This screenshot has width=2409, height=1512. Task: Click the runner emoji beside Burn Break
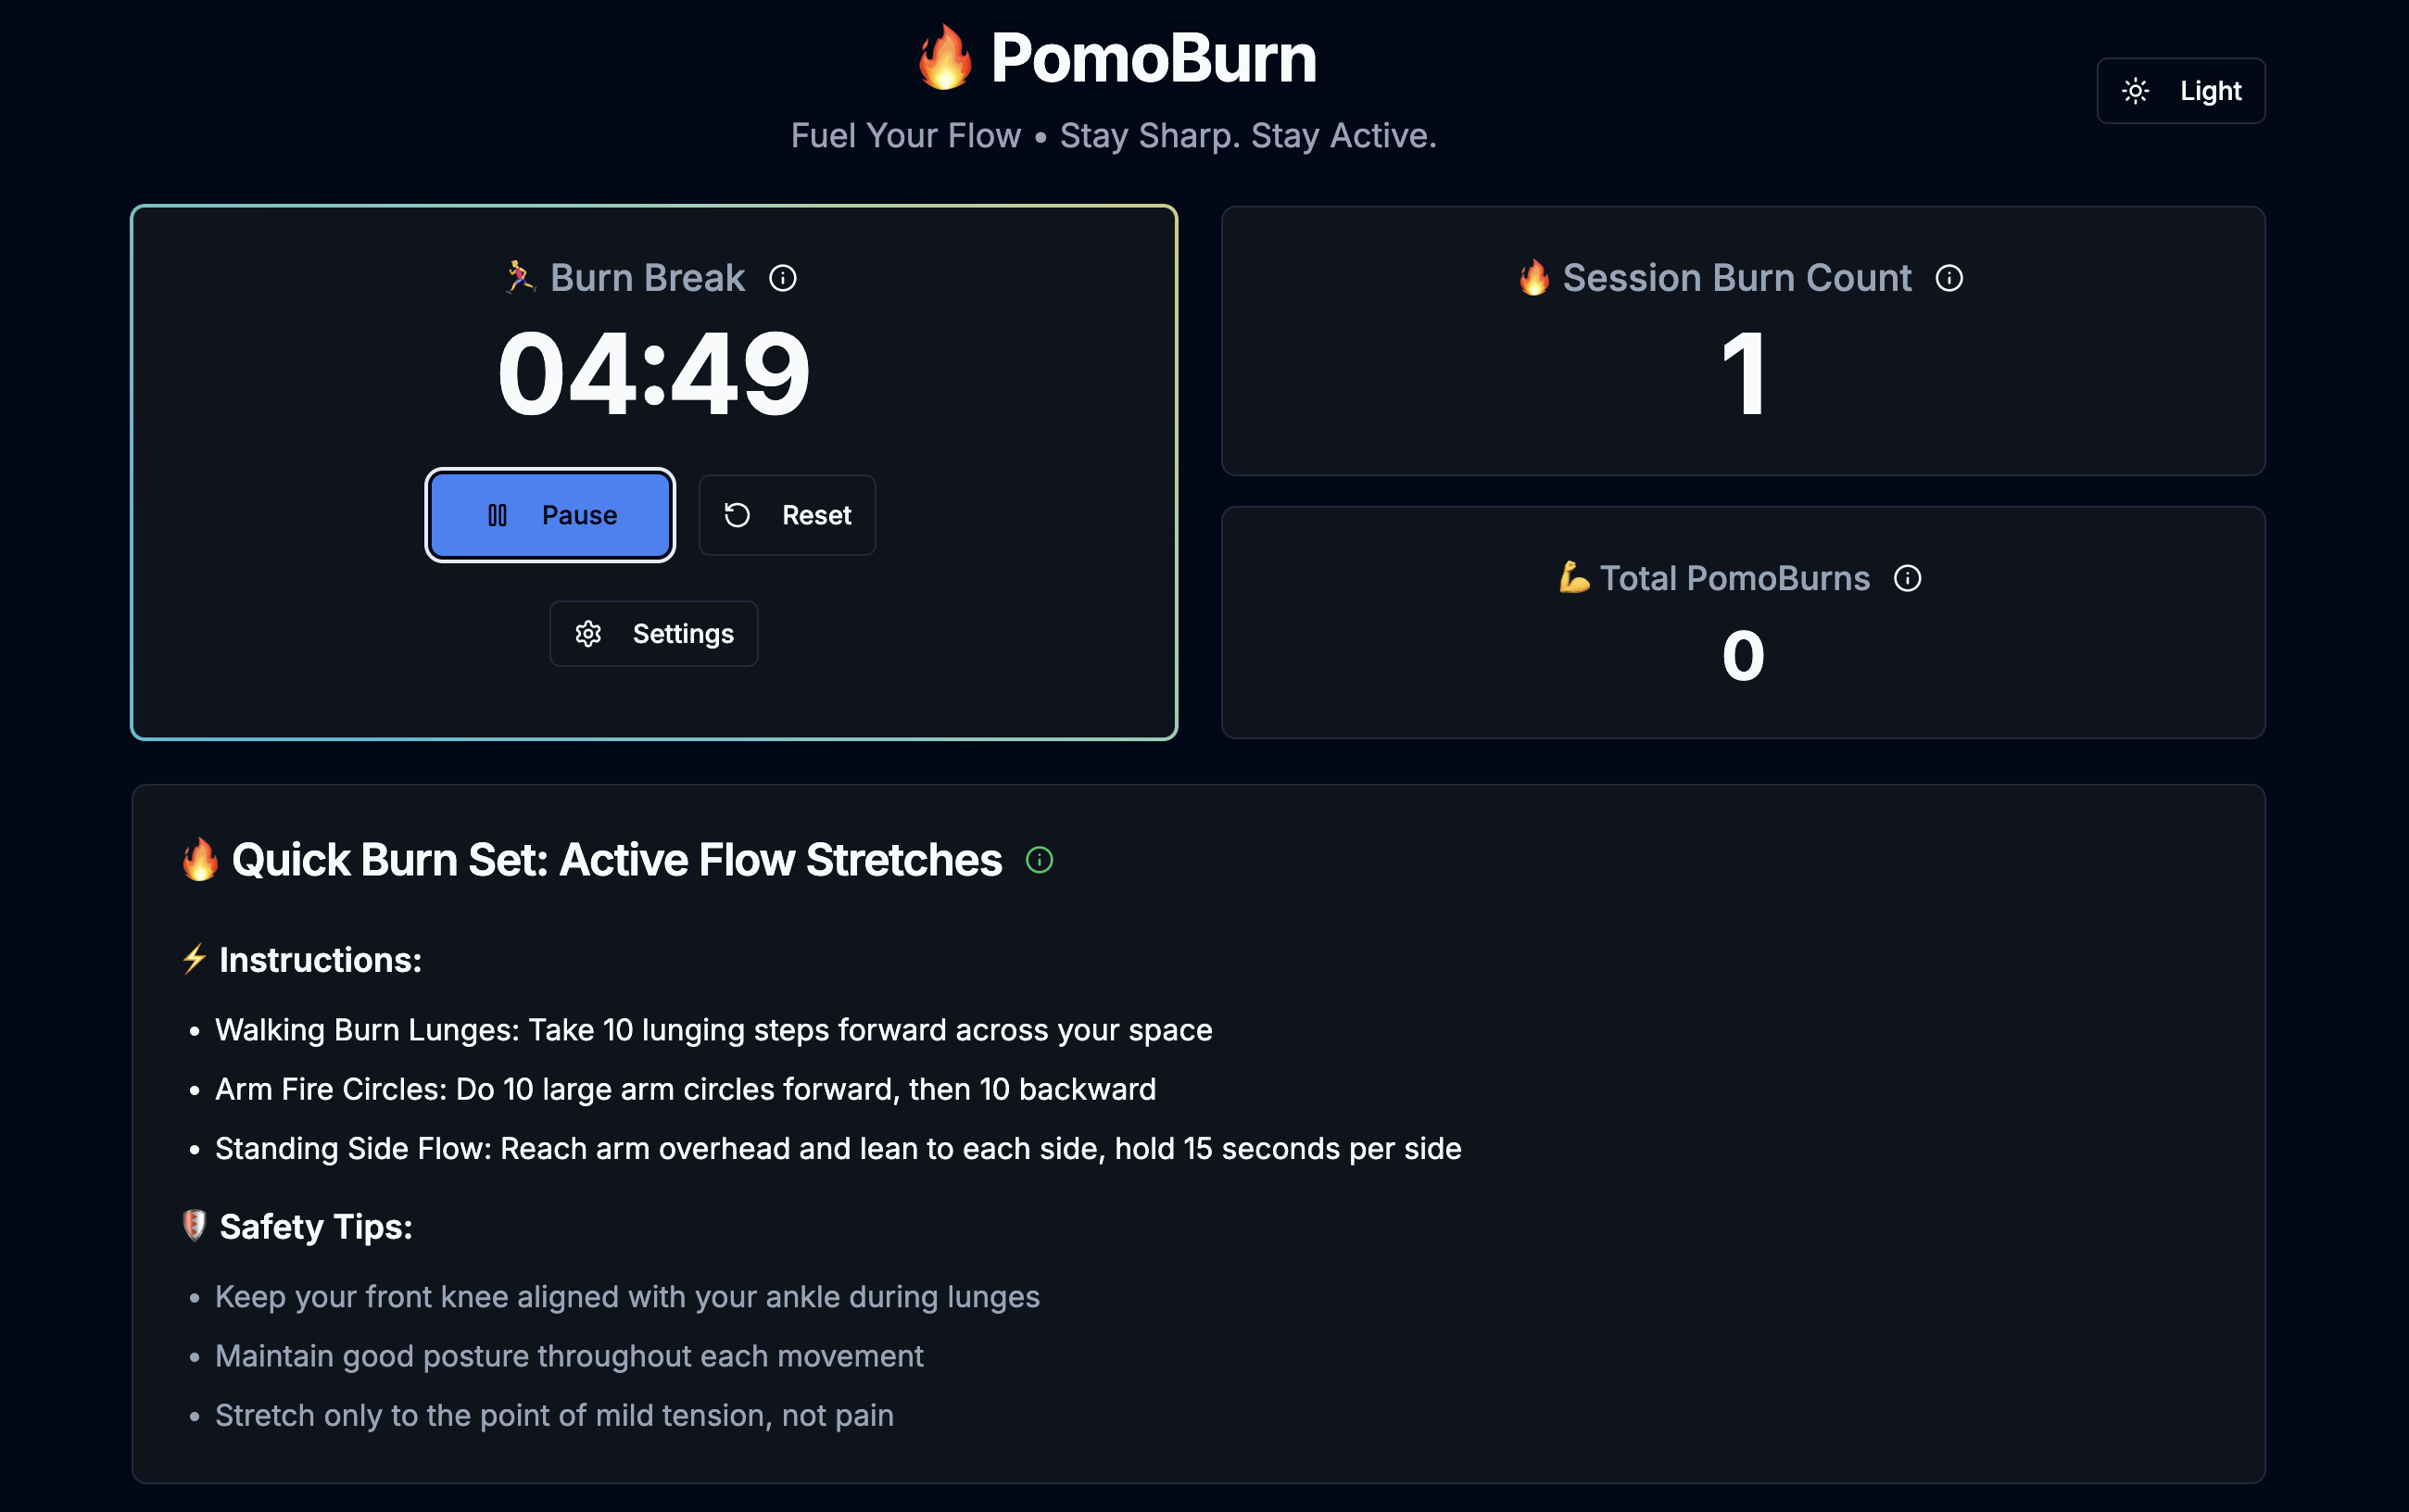click(x=521, y=278)
